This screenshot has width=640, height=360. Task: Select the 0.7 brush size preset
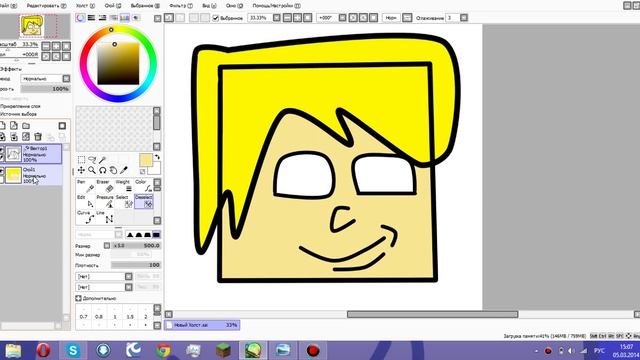click(x=84, y=317)
